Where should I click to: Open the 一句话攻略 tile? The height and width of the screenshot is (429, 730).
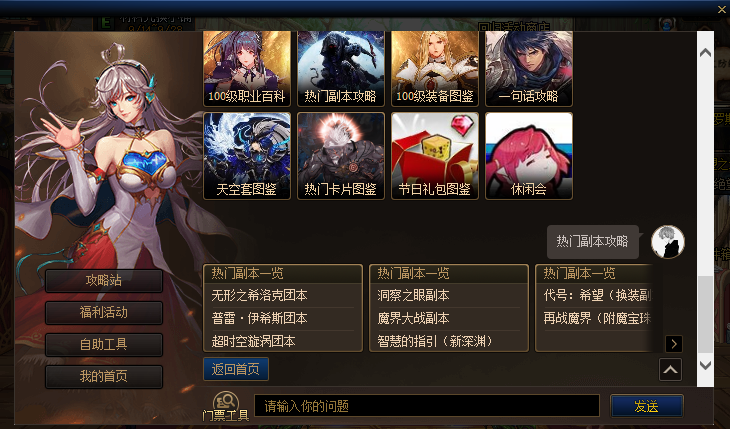click(x=529, y=69)
